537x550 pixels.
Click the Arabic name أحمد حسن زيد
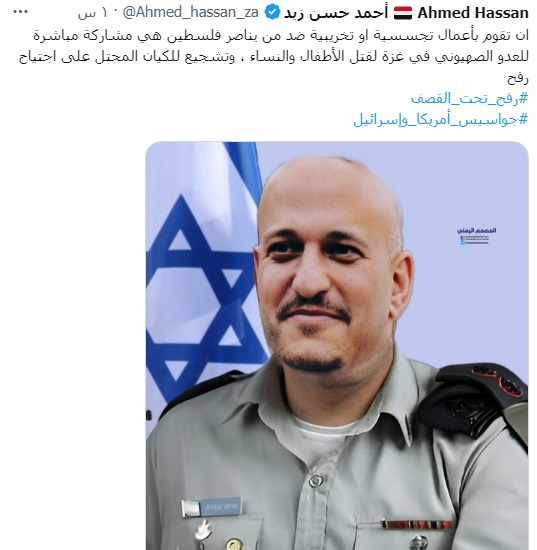click(x=336, y=13)
